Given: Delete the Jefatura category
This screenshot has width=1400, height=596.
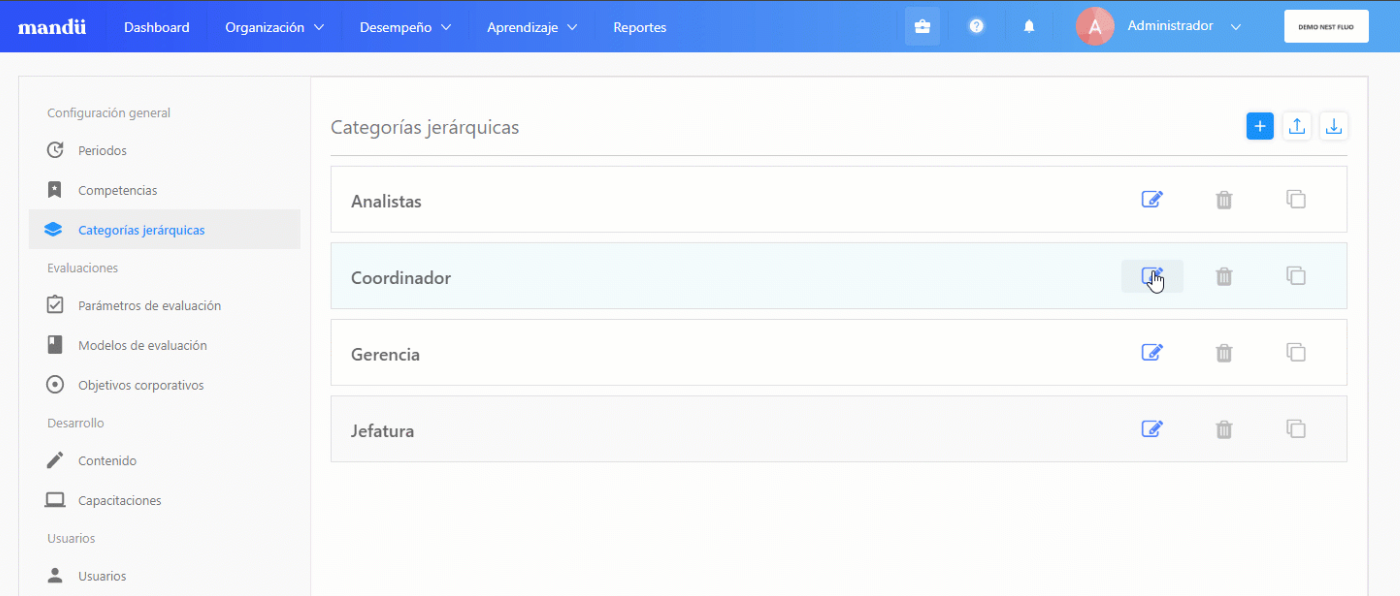Looking at the screenshot, I should (1224, 430).
